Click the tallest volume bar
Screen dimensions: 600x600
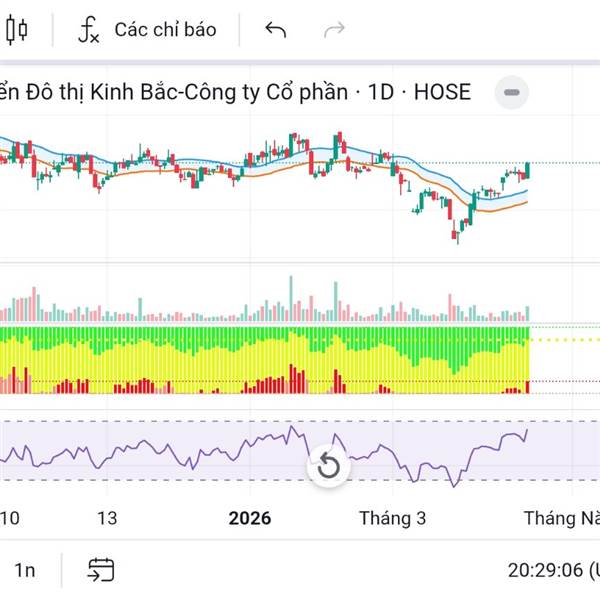tap(291, 298)
